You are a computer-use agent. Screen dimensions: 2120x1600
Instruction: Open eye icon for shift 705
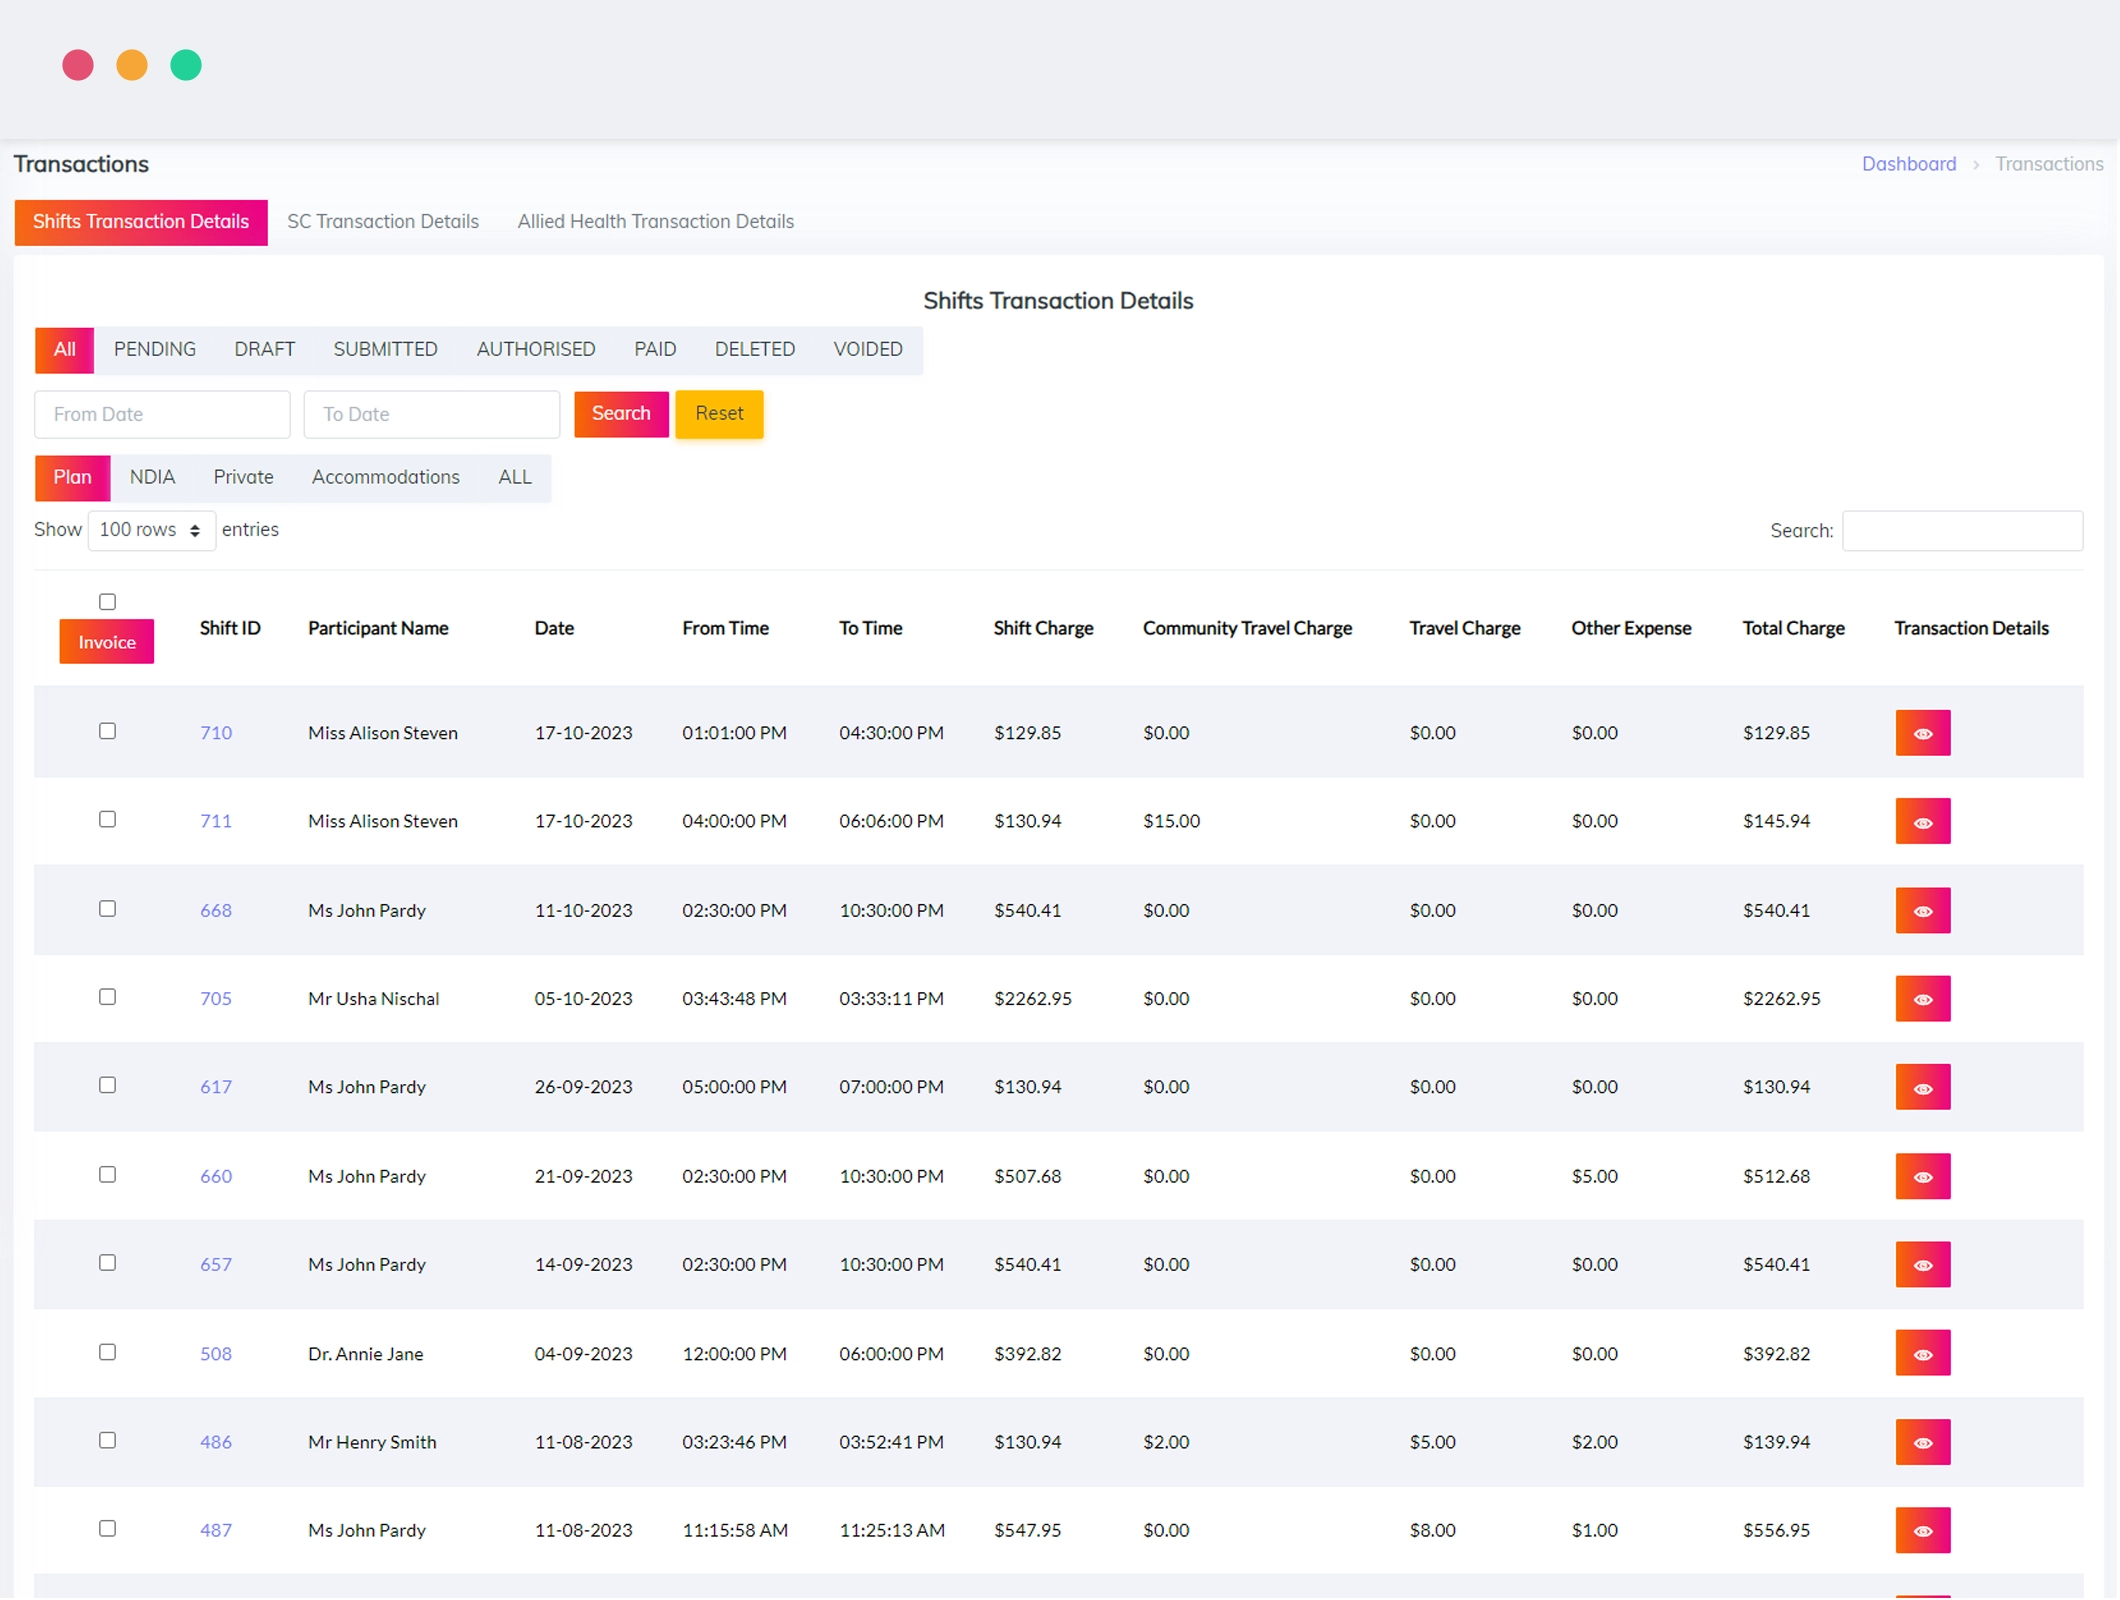click(1922, 998)
